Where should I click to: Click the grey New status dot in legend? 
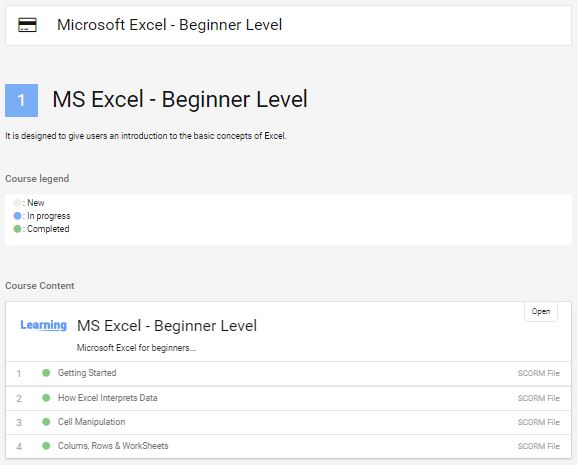pos(17,202)
